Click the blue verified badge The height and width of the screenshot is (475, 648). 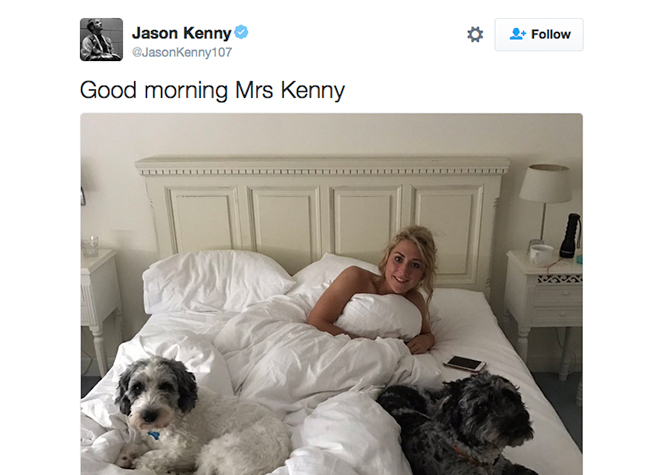click(x=241, y=32)
